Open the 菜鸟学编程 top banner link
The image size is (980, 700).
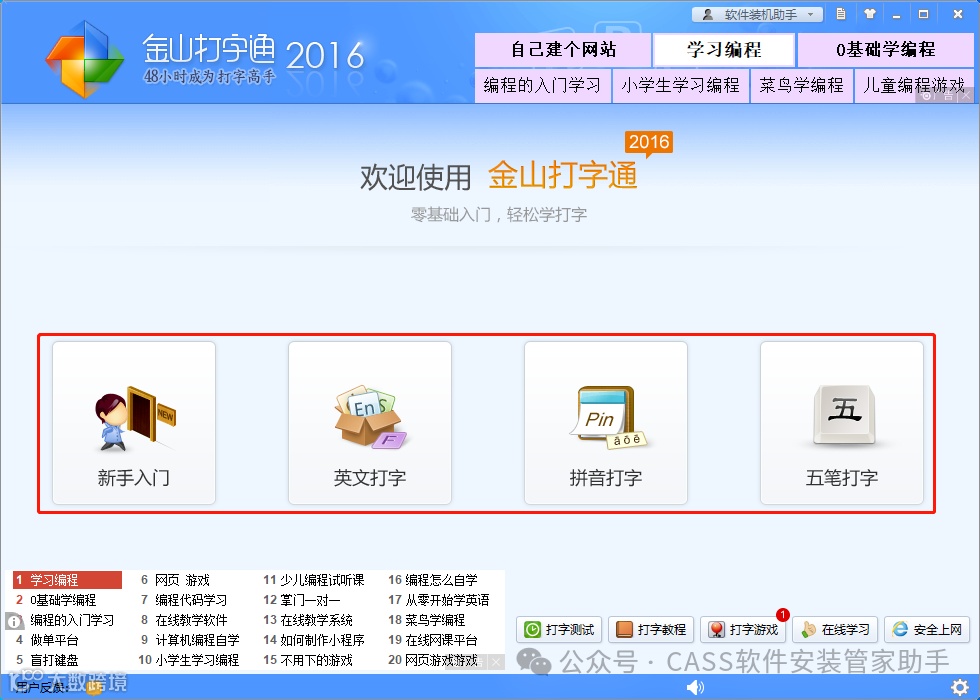tap(801, 85)
